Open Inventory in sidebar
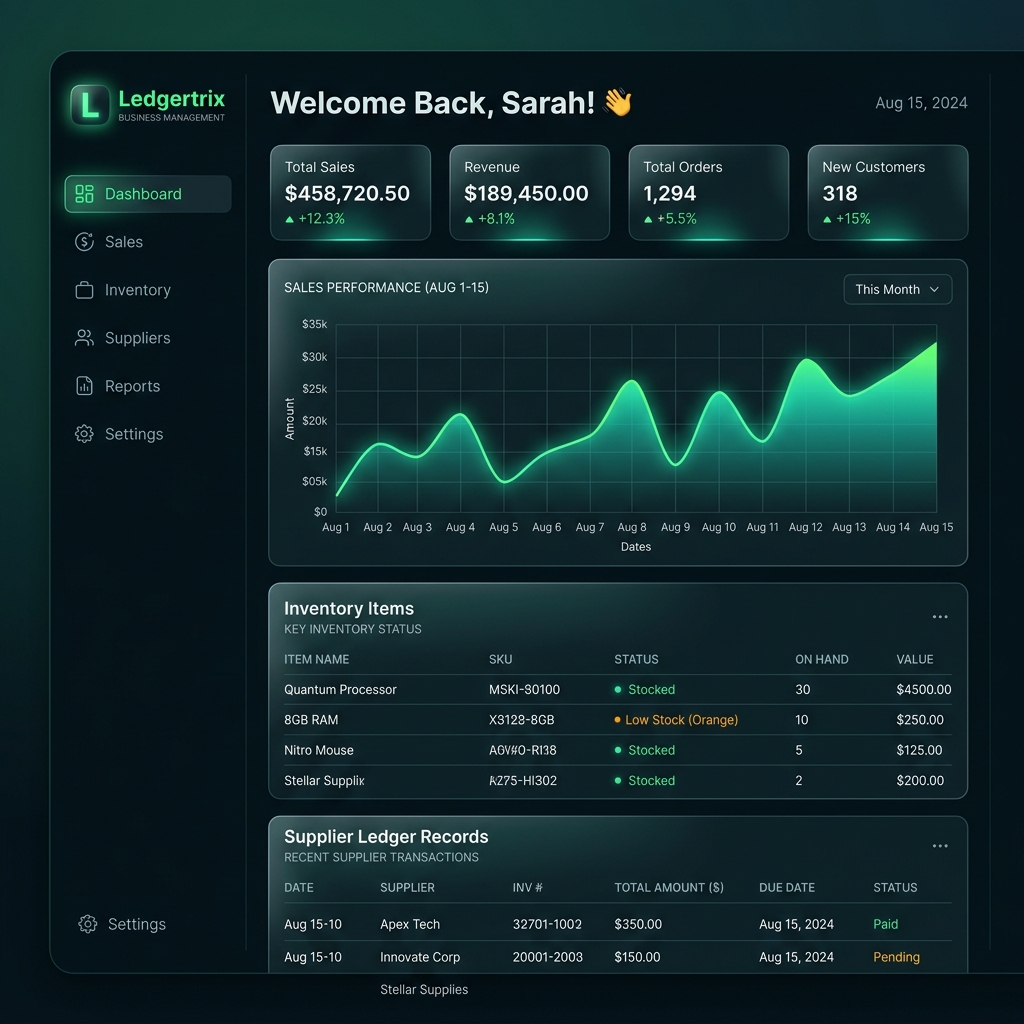Screen dimensions: 1024x1024 point(137,290)
